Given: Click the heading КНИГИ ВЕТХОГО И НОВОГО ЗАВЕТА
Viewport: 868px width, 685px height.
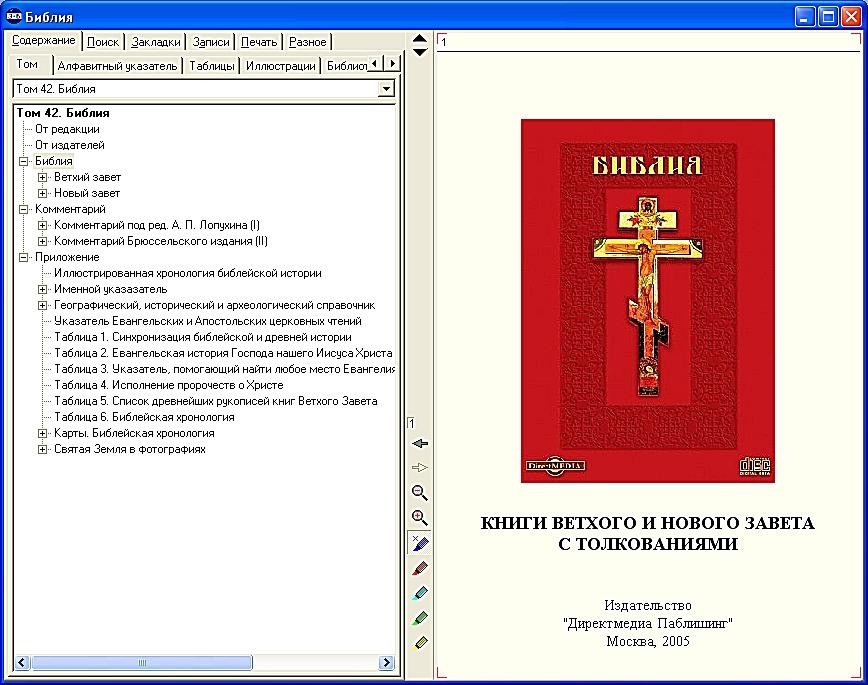Looking at the screenshot, I should (648, 523).
